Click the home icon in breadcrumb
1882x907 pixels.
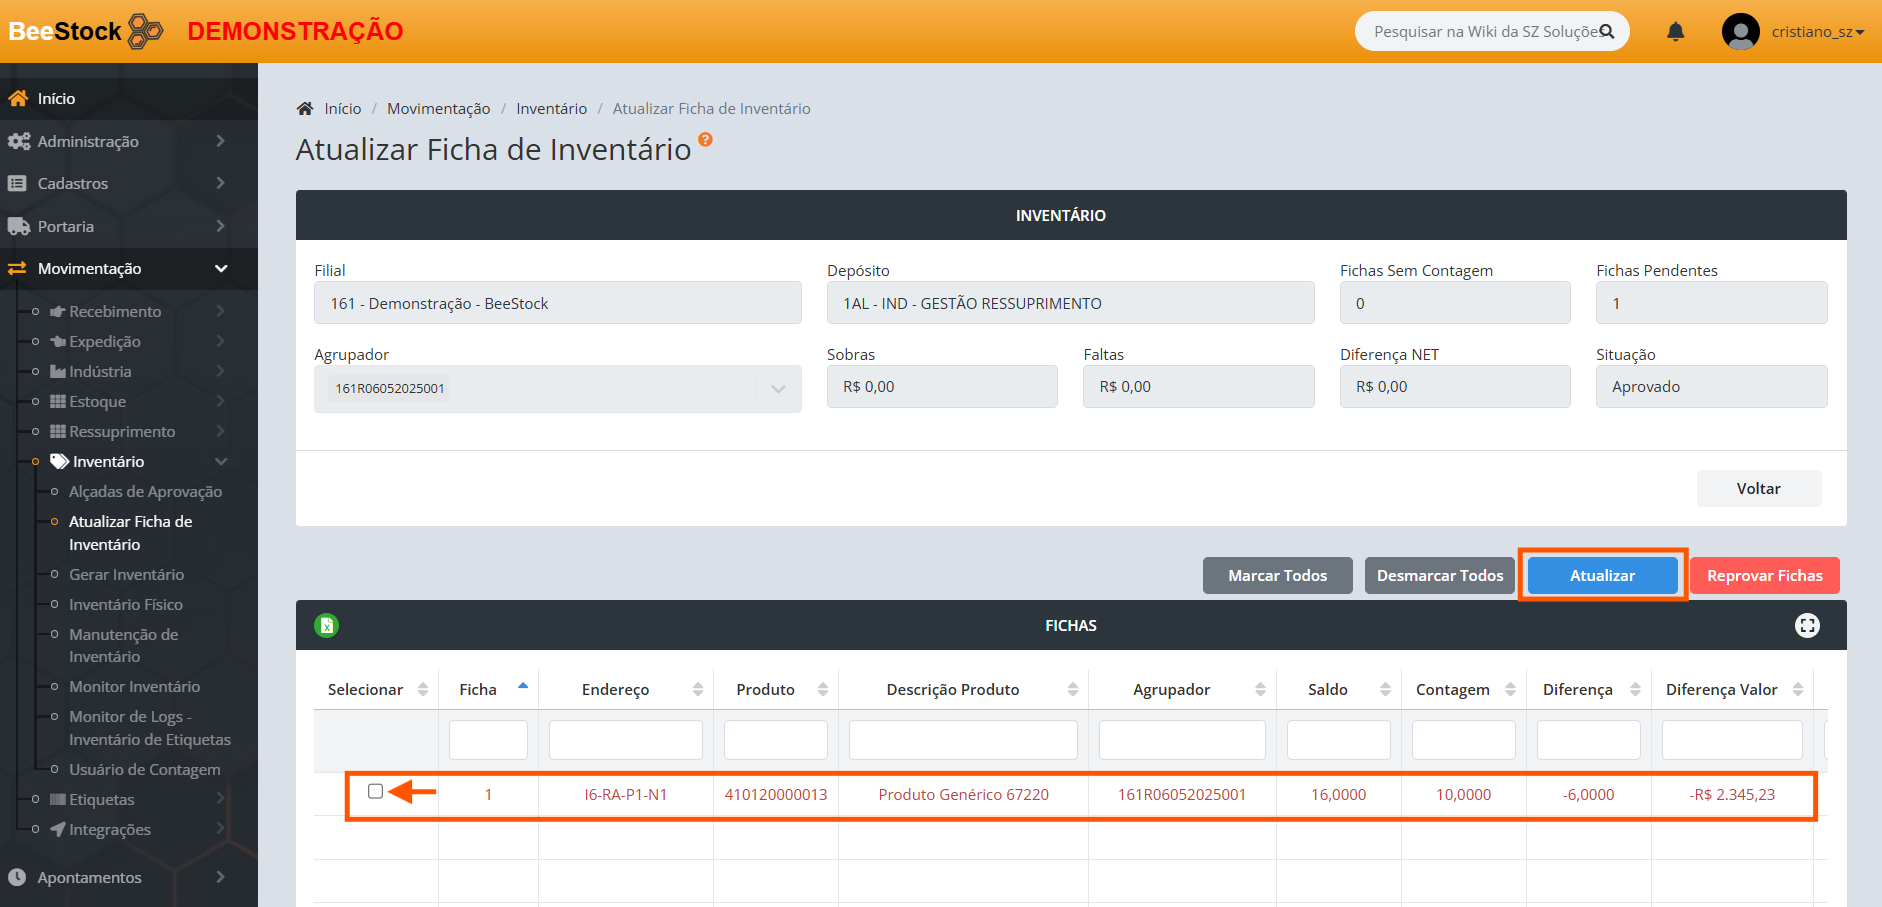pyautogui.click(x=305, y=109)
